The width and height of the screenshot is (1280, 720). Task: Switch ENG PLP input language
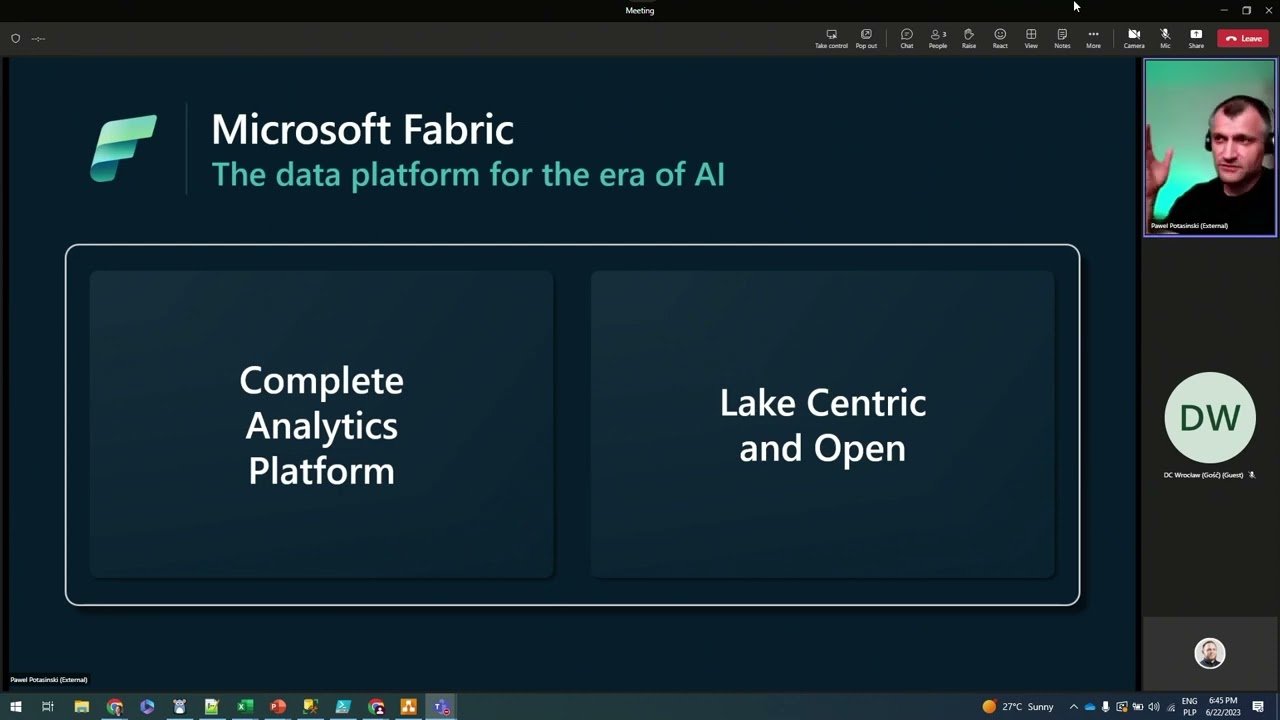pyautogui.click(x=1190, y=707)
